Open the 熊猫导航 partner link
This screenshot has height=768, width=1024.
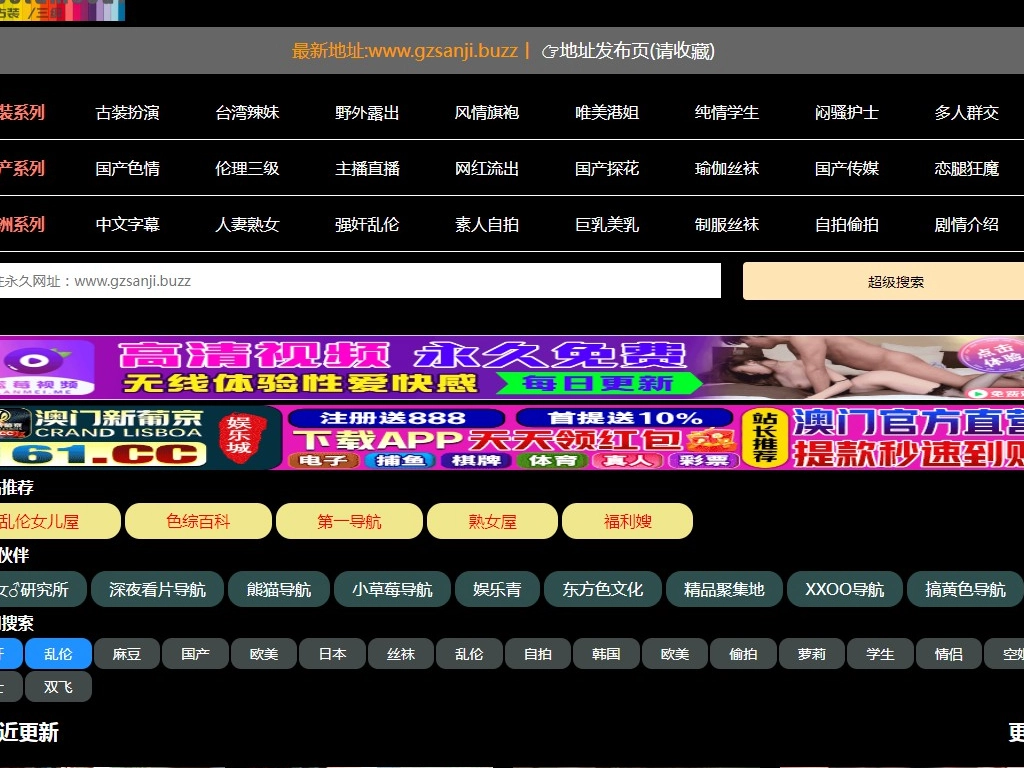(279, 589)
